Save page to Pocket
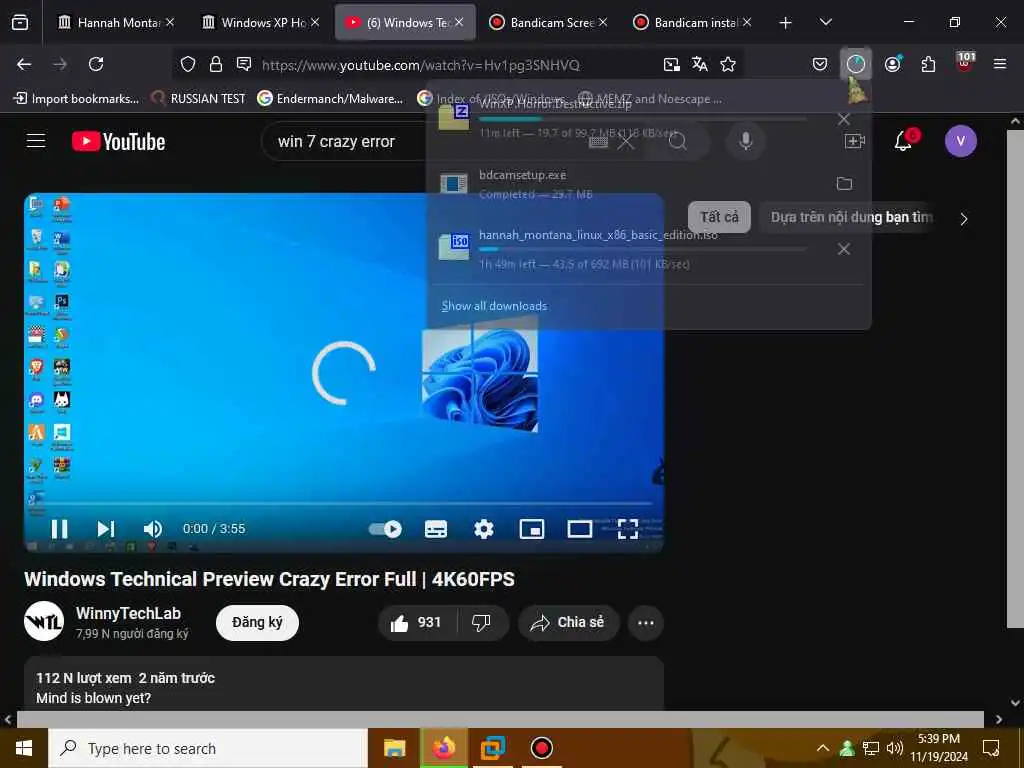The image size is (1024, 768). click(820, 64)
